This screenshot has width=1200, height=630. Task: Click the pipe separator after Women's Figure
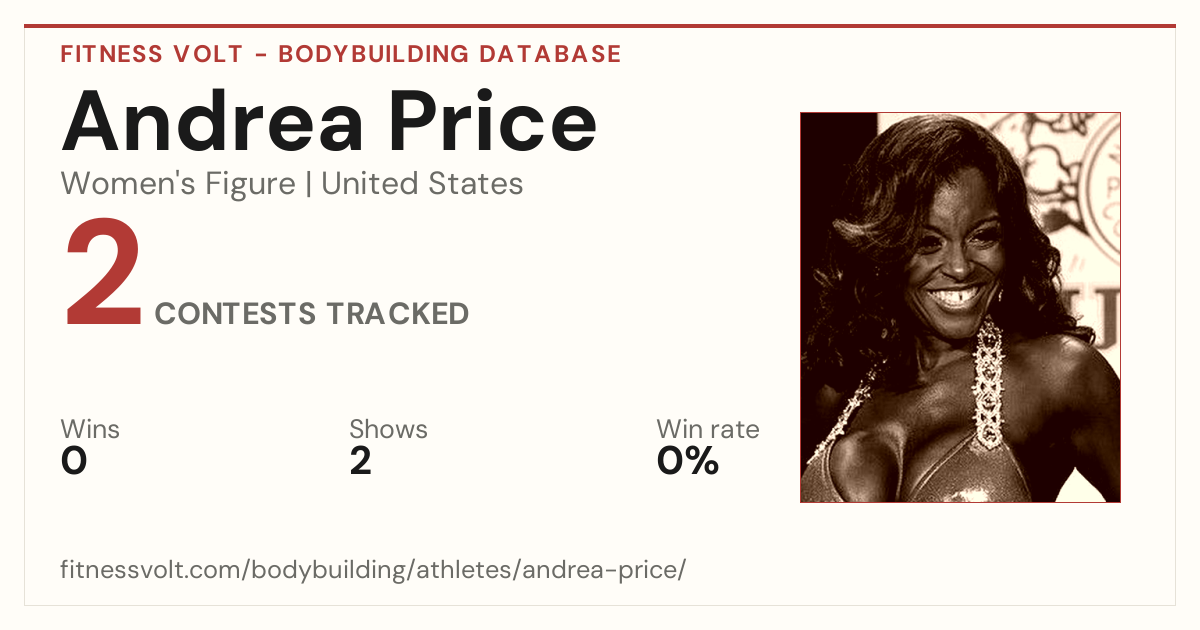[308, 184]
